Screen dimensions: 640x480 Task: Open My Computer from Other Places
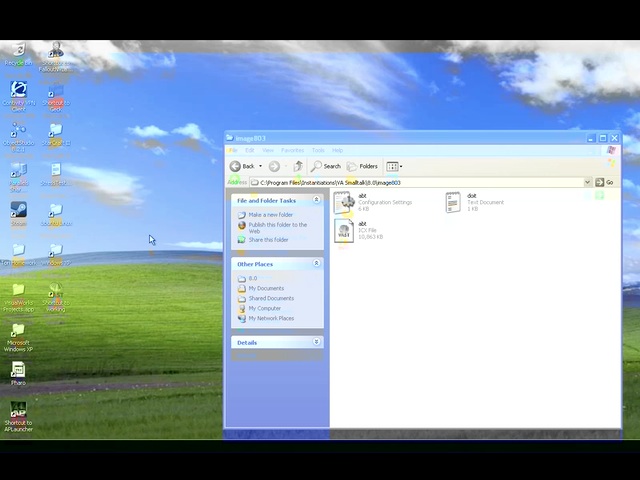coord(264,308)
